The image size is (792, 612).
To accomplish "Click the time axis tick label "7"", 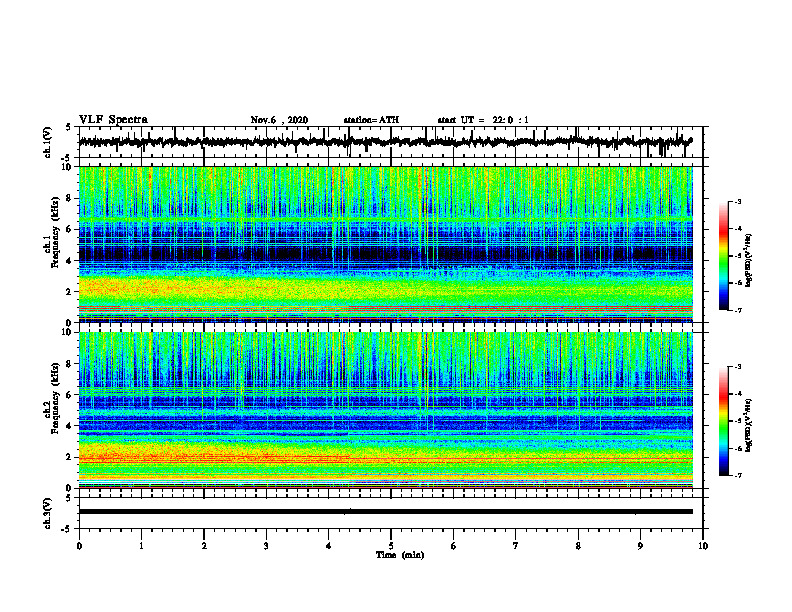I will point(516,546).
